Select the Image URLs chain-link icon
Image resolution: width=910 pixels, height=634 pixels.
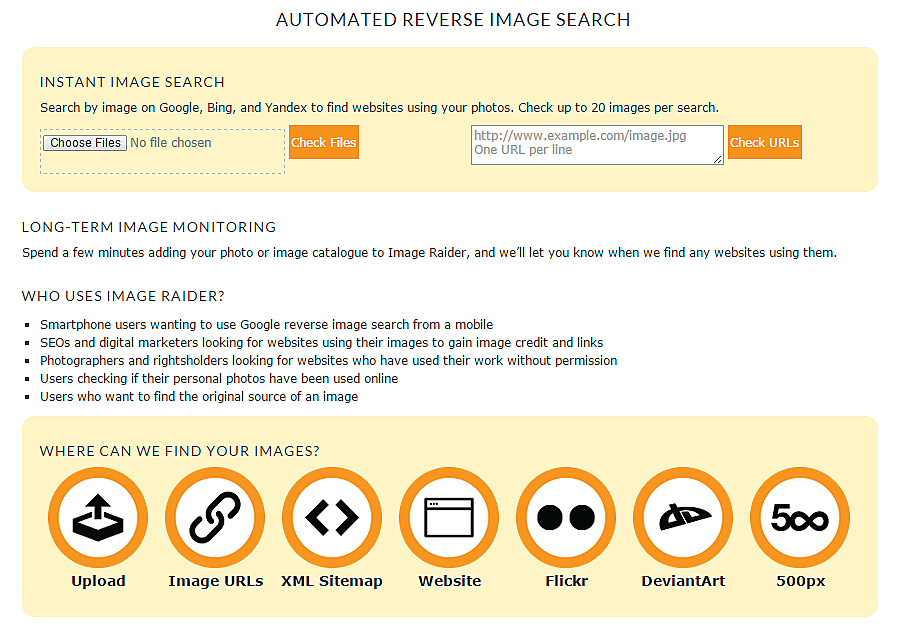215,517
